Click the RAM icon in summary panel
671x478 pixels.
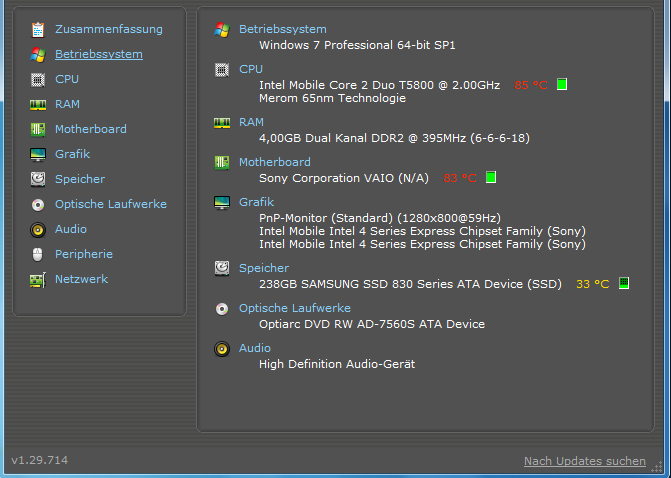(222, 122)
